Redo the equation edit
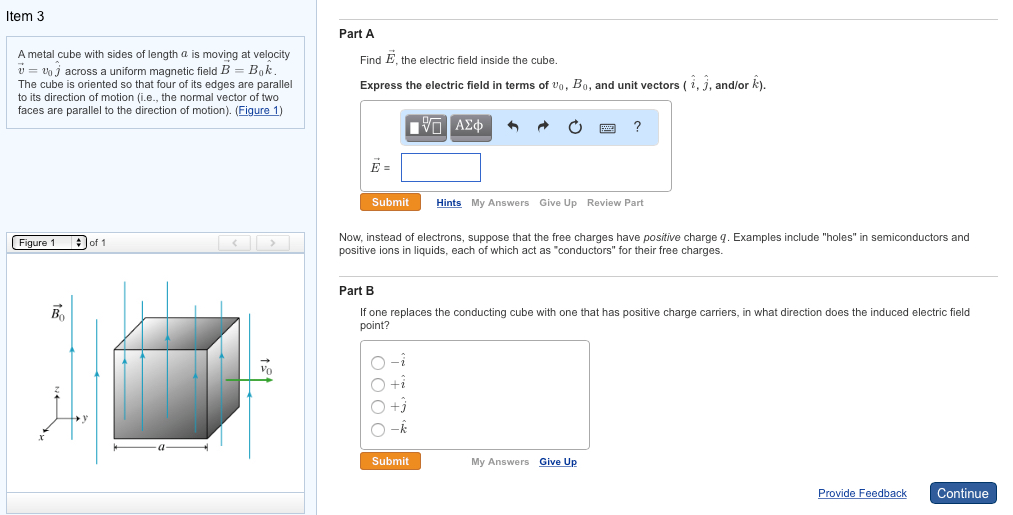 click(x=544, y=127)
